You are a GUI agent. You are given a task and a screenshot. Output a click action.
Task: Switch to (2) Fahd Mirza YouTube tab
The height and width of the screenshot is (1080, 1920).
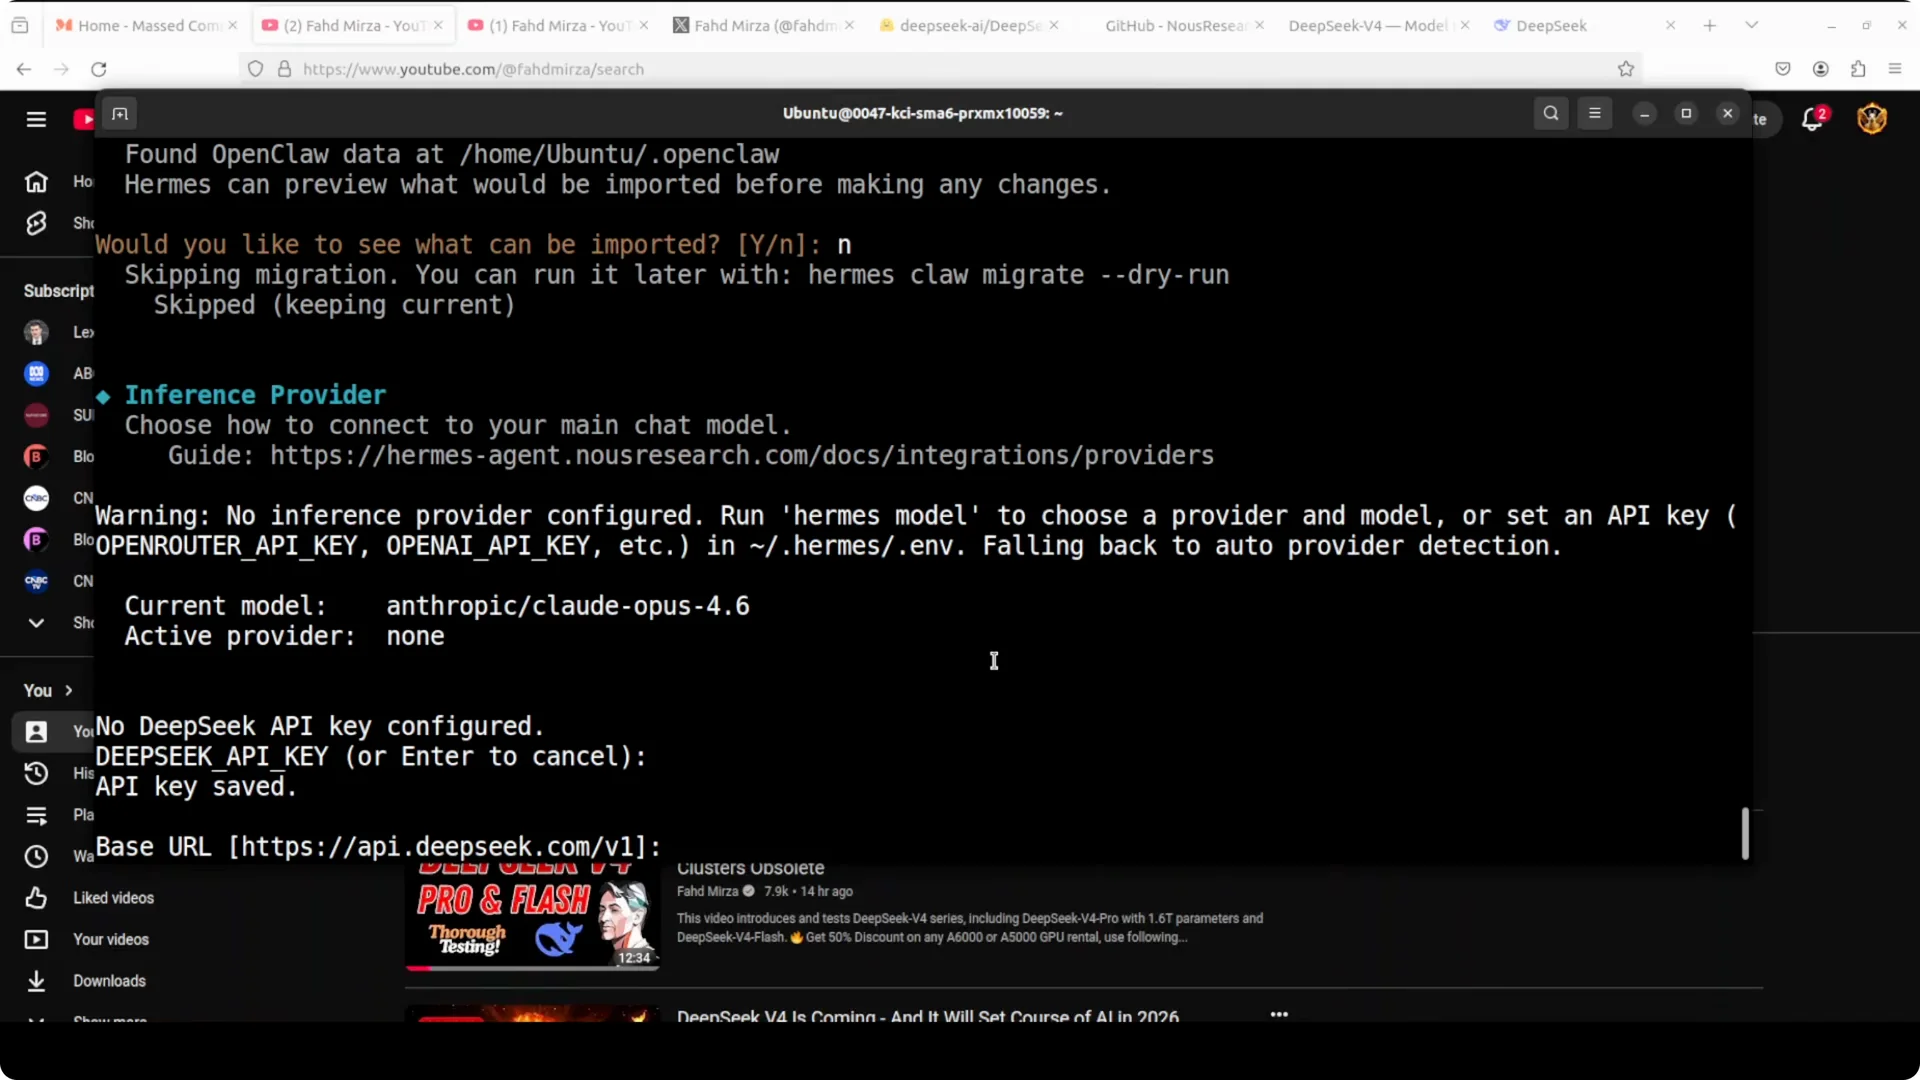coord(352,26)
